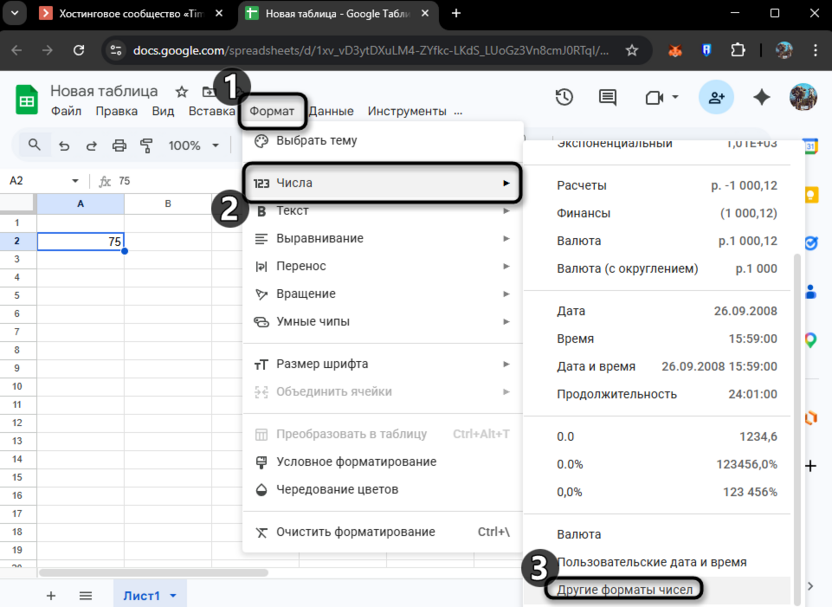Viewport: 832px width, 607px height.
Task: Print the spreadsheet
Action: [x=119, y=145]
